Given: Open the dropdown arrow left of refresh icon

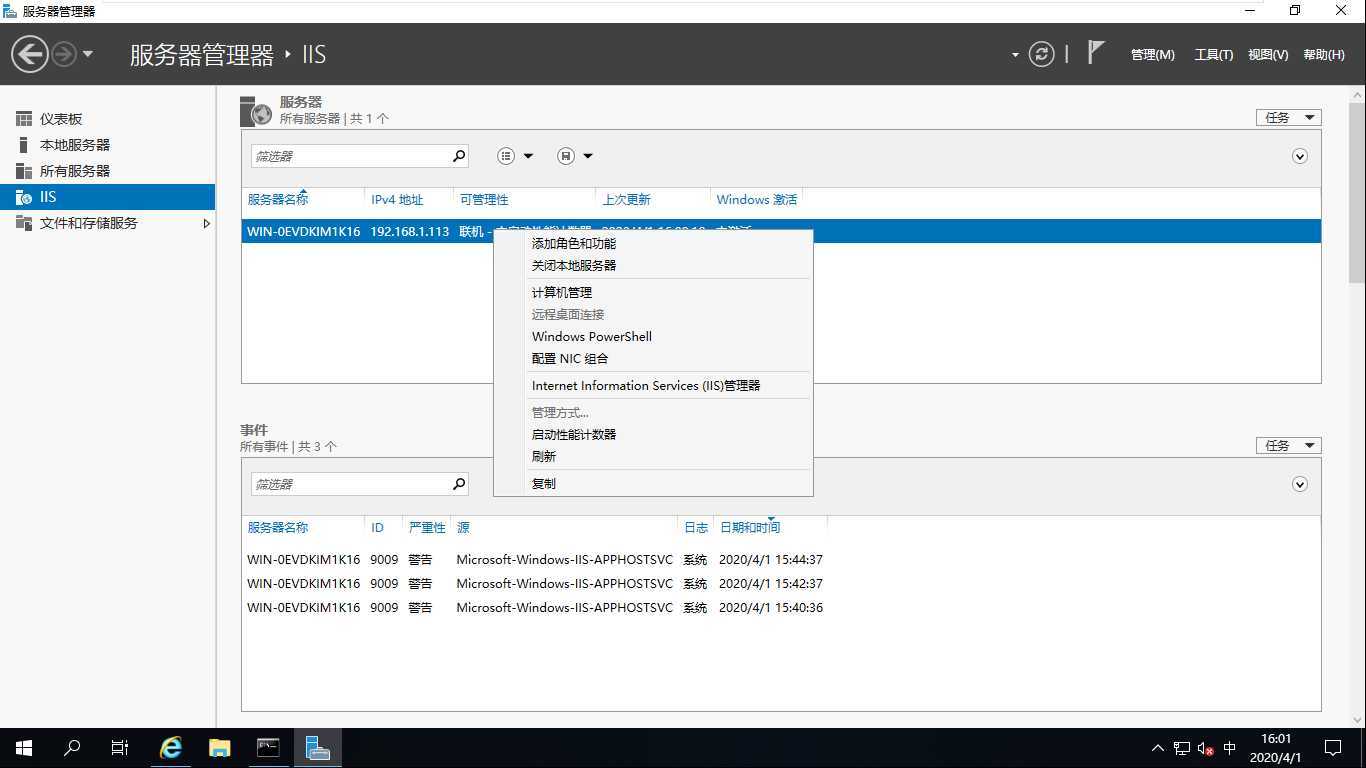Looking at the screenshot, I should pyautogui.click(x=1015, y=55).
